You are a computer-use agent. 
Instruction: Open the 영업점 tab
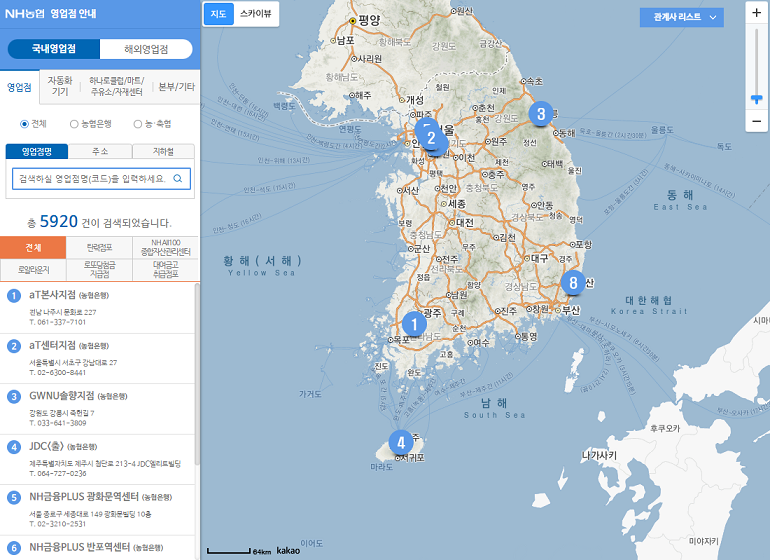[x=19, y=87]
